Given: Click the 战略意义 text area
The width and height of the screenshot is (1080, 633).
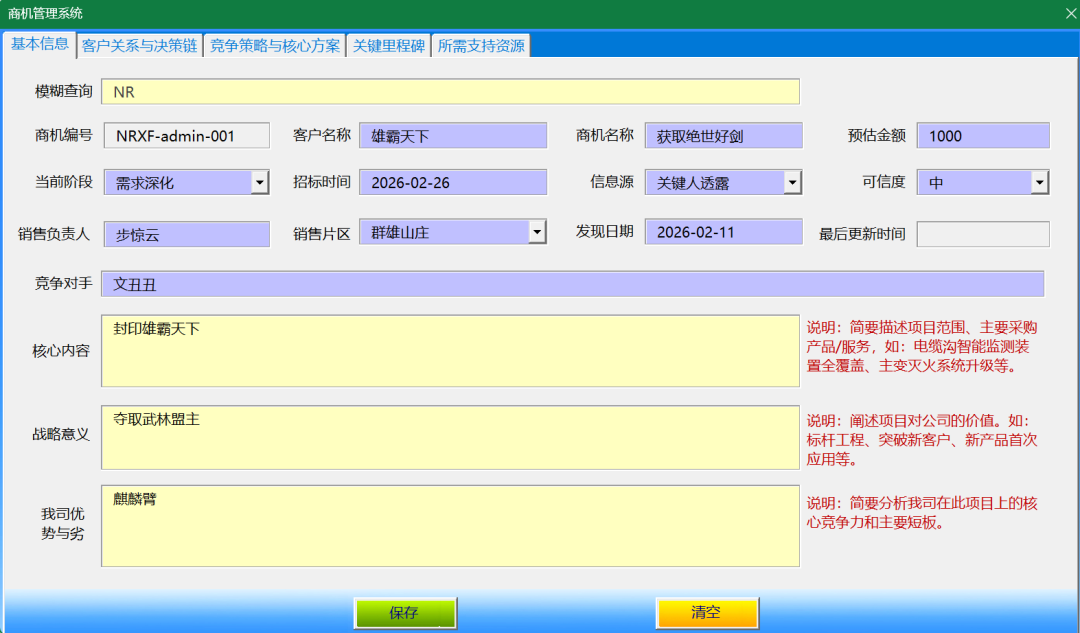Looking at the screenshot, I should coord(450,437).
